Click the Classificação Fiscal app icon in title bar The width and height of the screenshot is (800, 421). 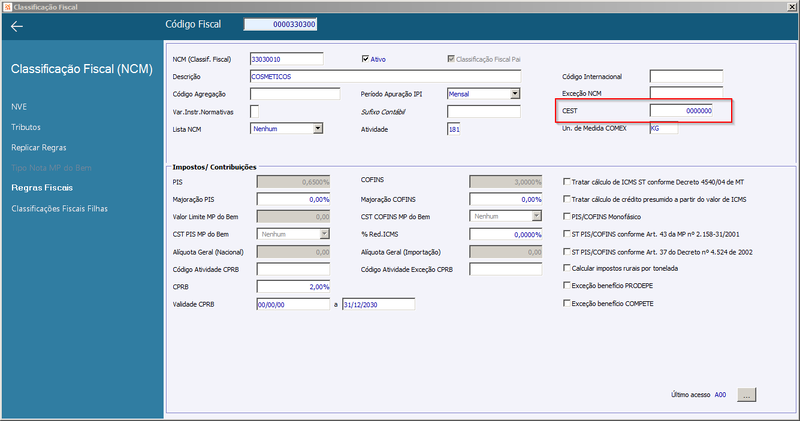(7, 7)
